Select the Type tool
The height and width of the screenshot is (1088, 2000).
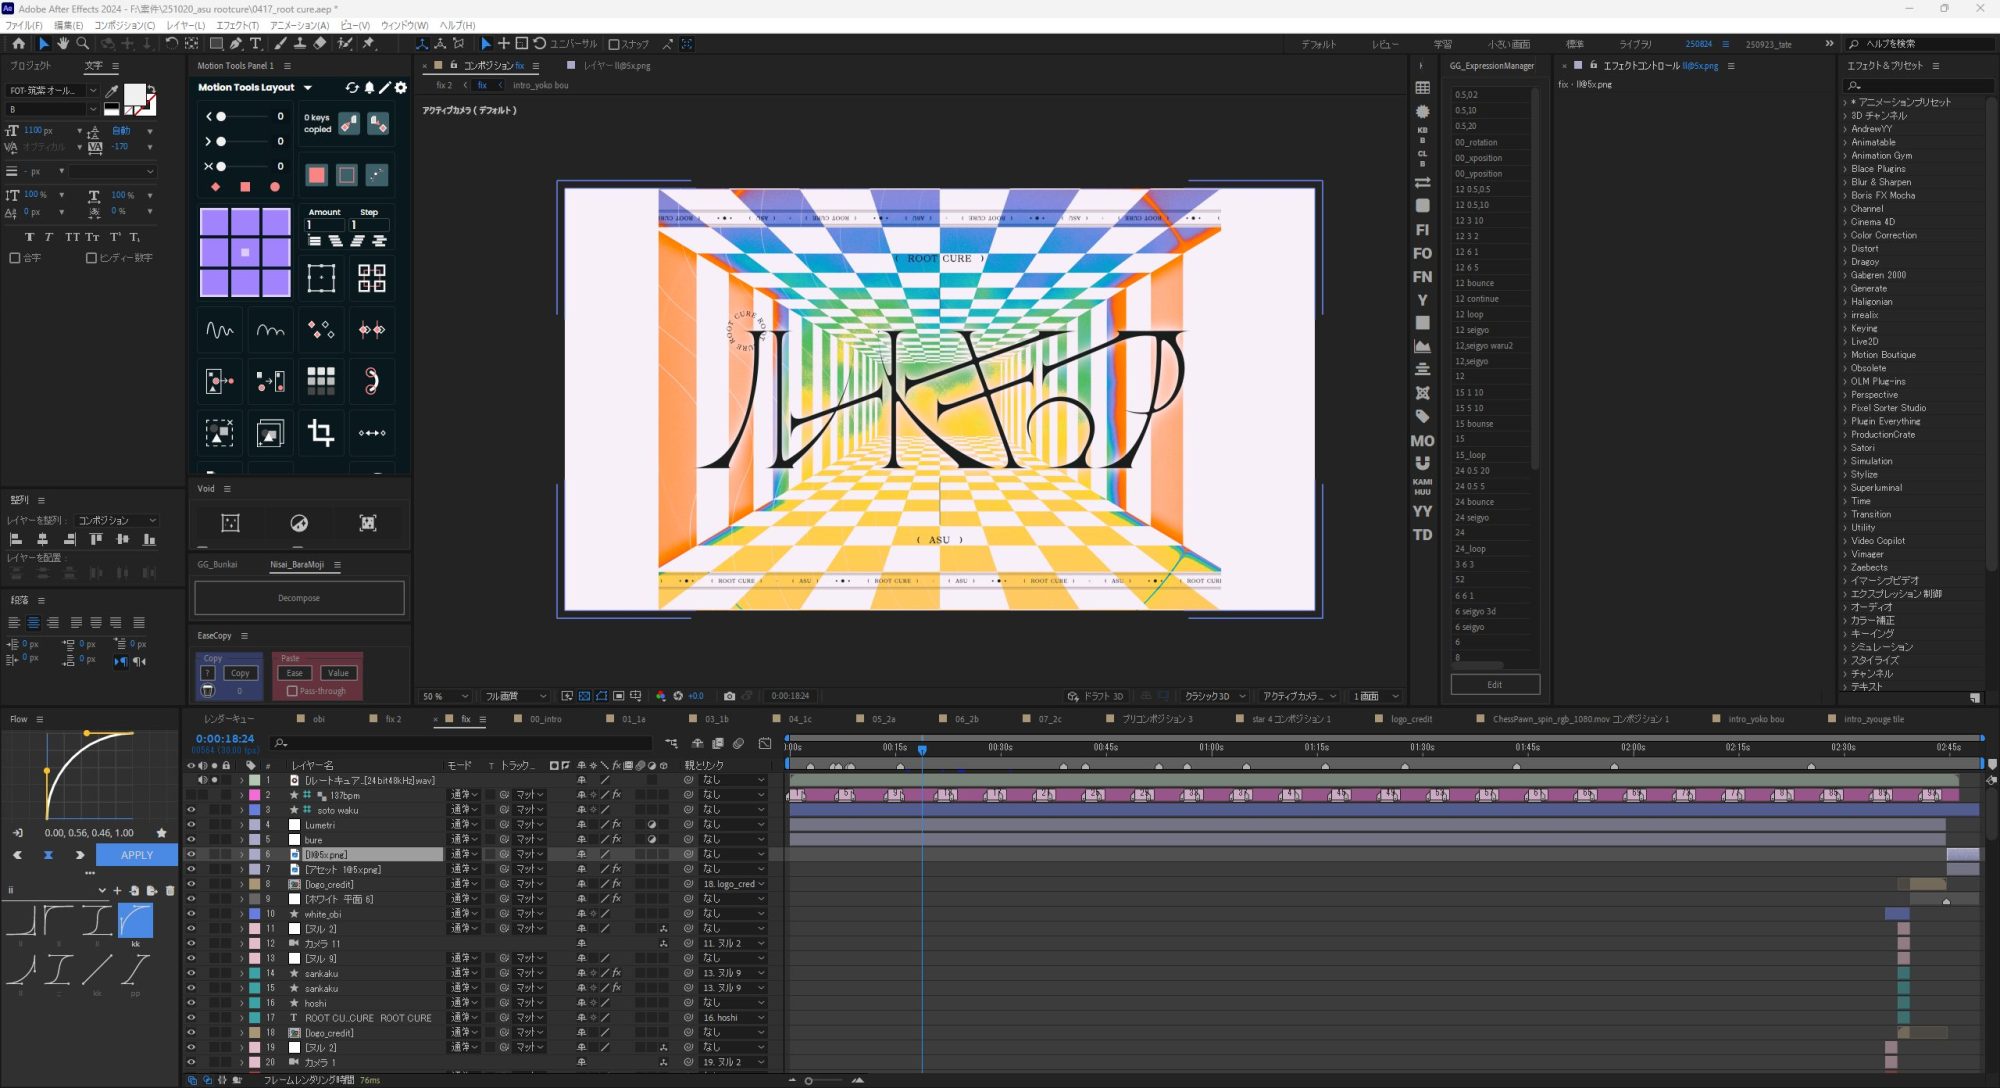pos(256,44)
